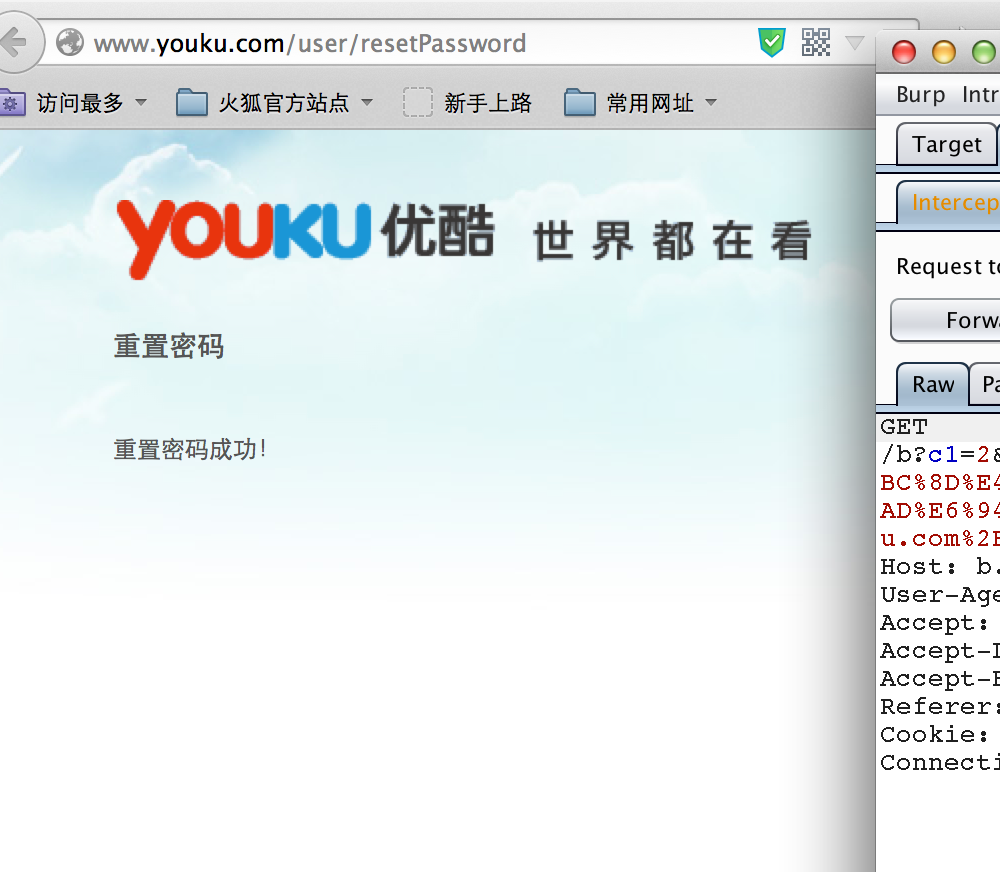Click the green shield security icon
Viewport: 1000px width, 872px height.
[x=772, y=43]
